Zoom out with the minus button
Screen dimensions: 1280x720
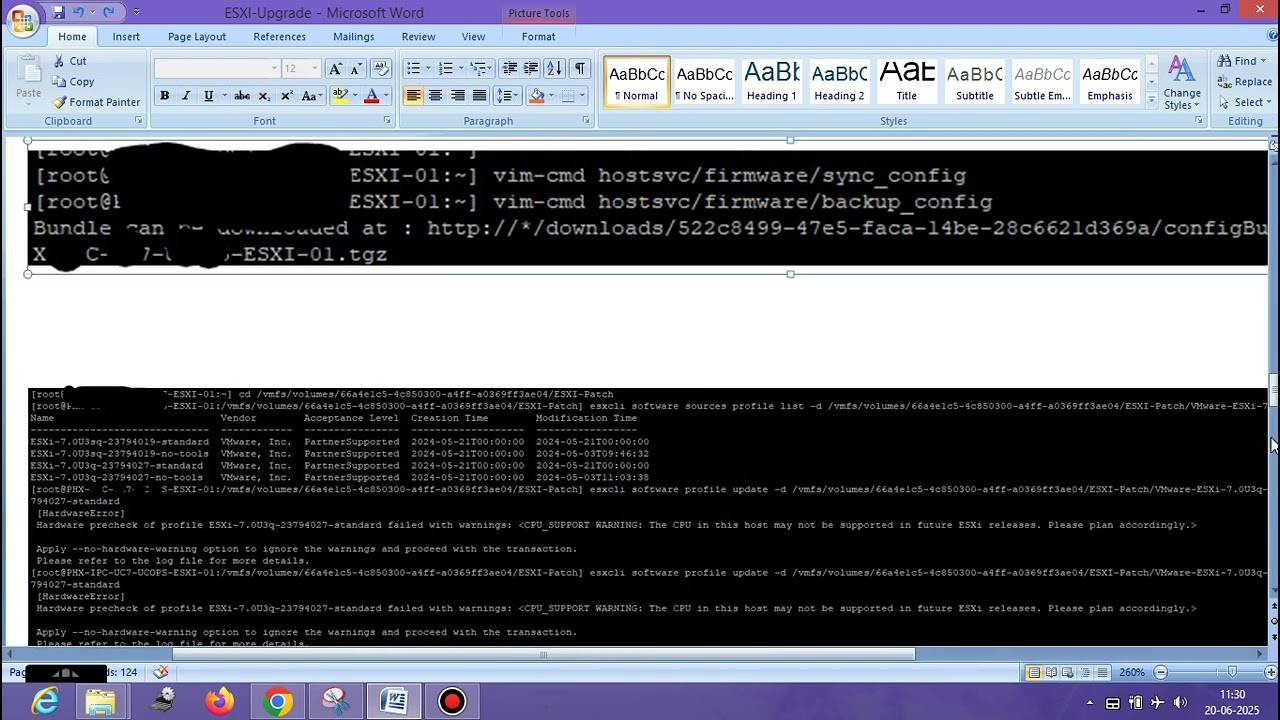coord(1160,673)
